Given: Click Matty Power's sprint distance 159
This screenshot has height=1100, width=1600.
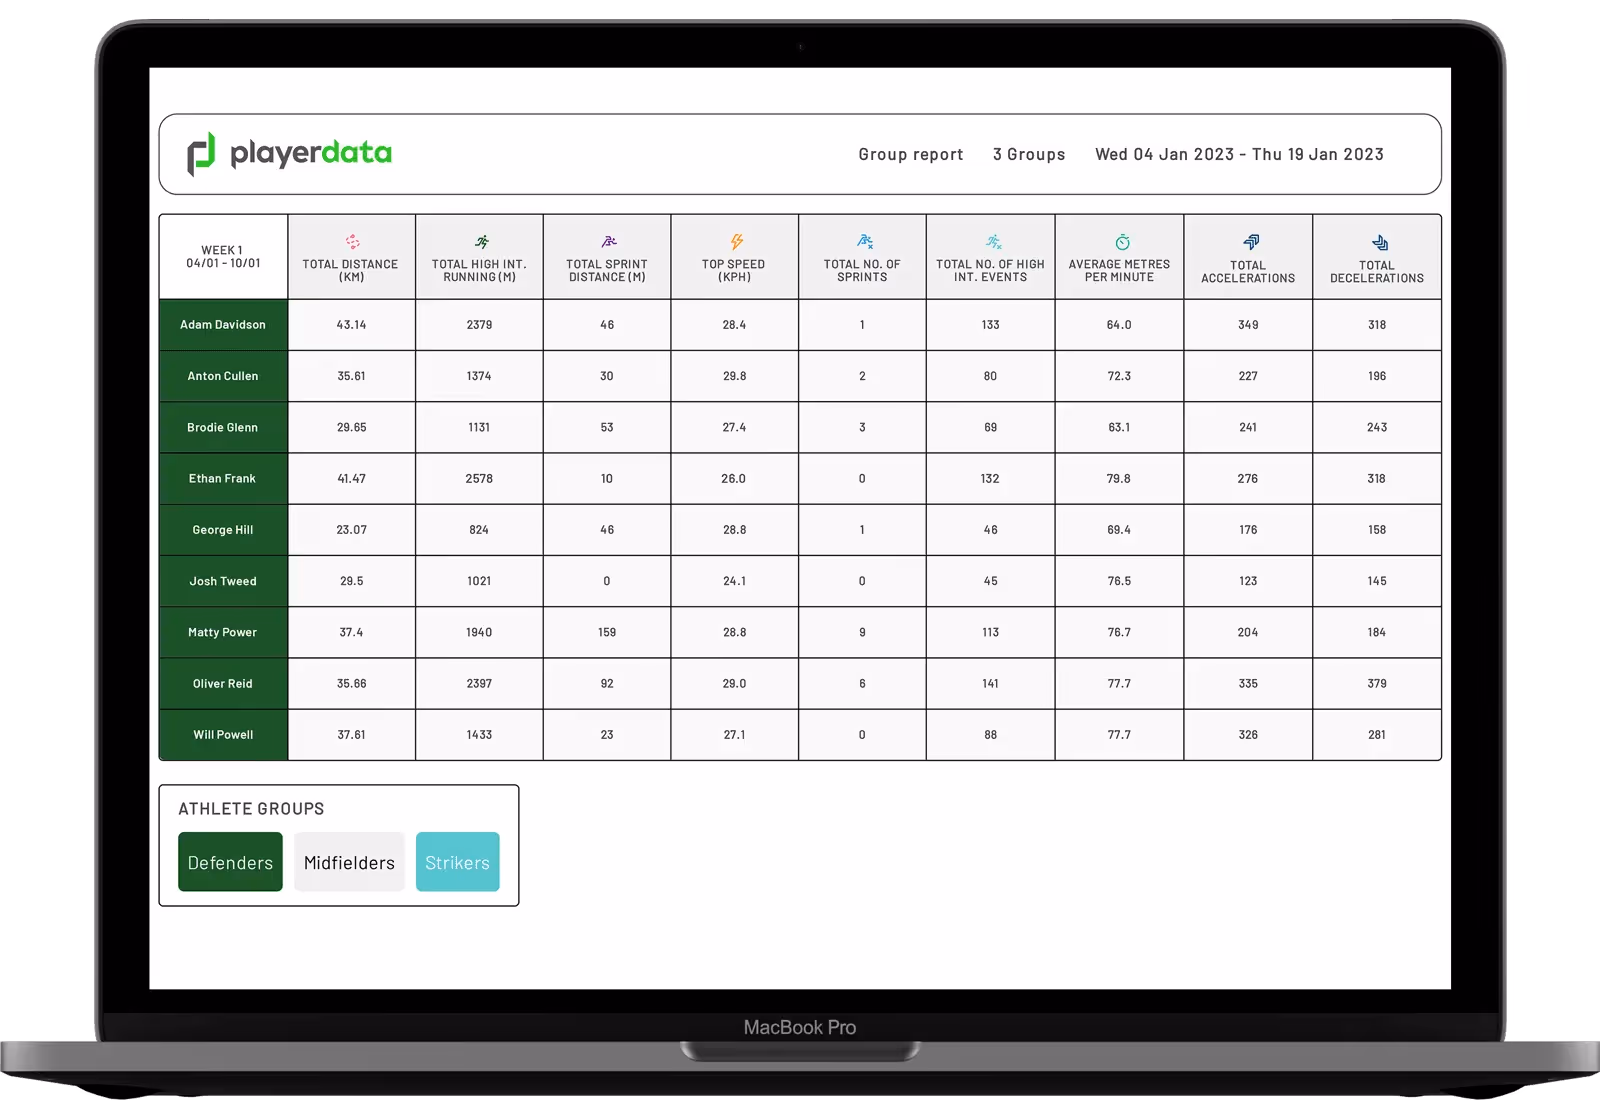Looking at the screenshot, I should click(607, 632).
